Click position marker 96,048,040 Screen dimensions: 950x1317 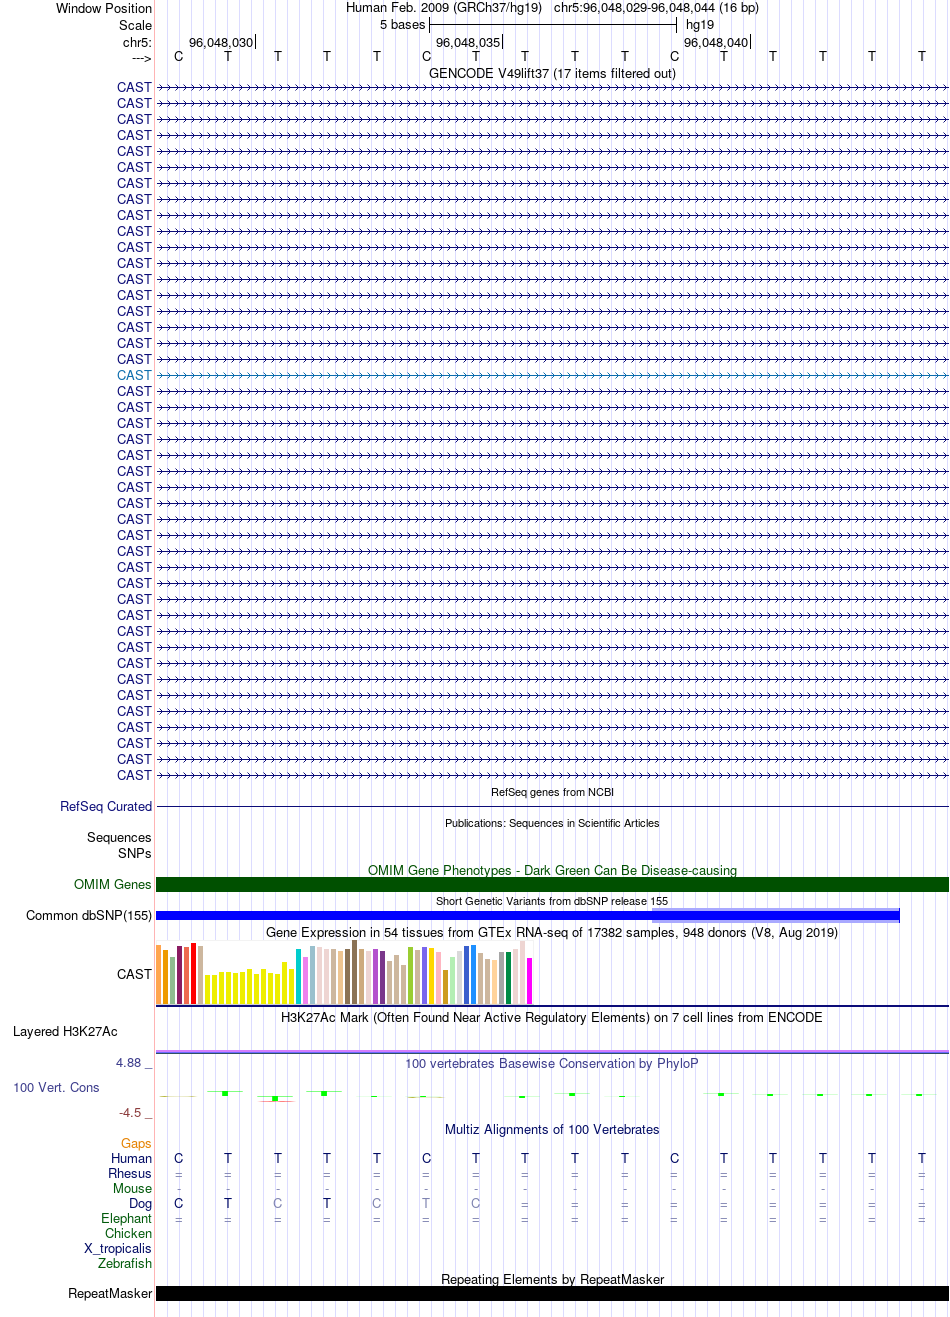[x=716, y=42]
